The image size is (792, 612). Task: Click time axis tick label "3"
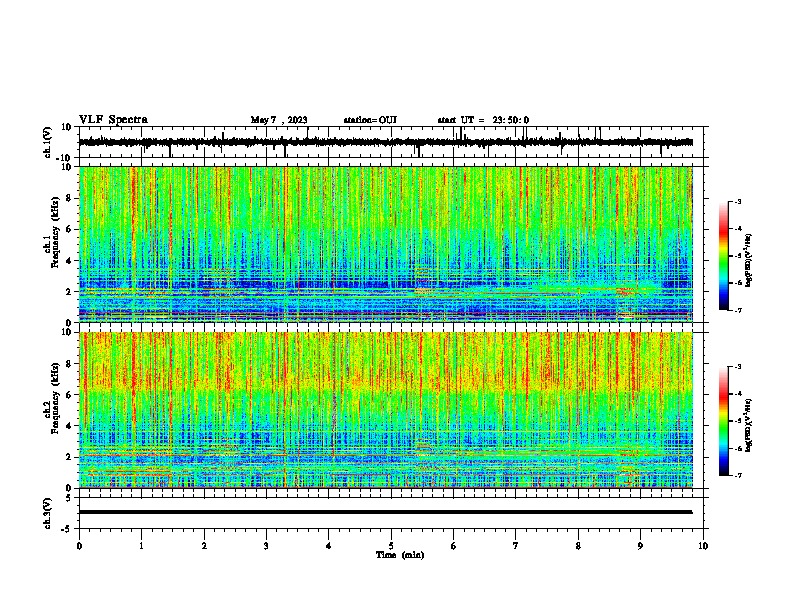point(266,546)
